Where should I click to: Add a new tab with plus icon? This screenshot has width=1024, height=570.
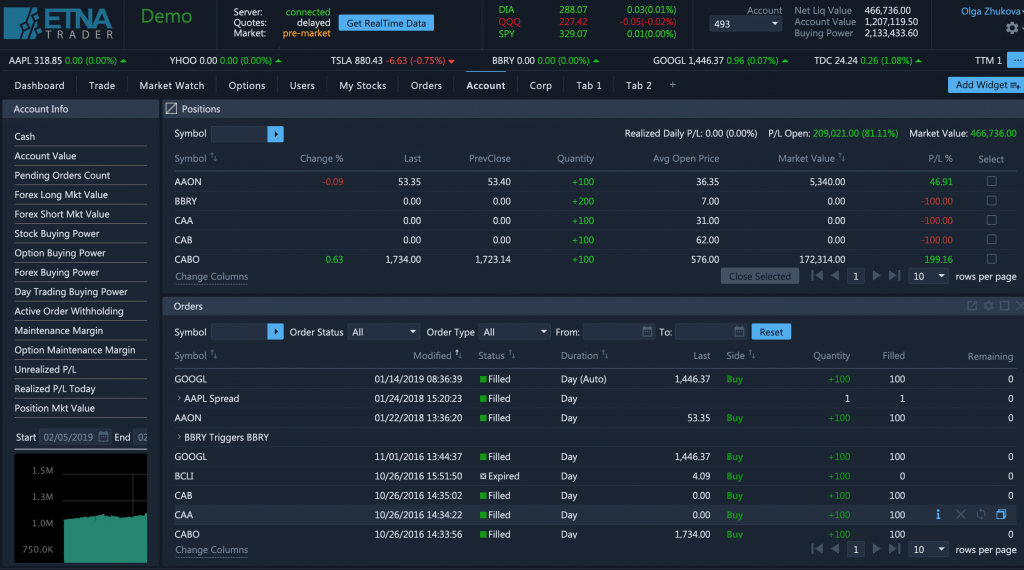pos(673,85)
